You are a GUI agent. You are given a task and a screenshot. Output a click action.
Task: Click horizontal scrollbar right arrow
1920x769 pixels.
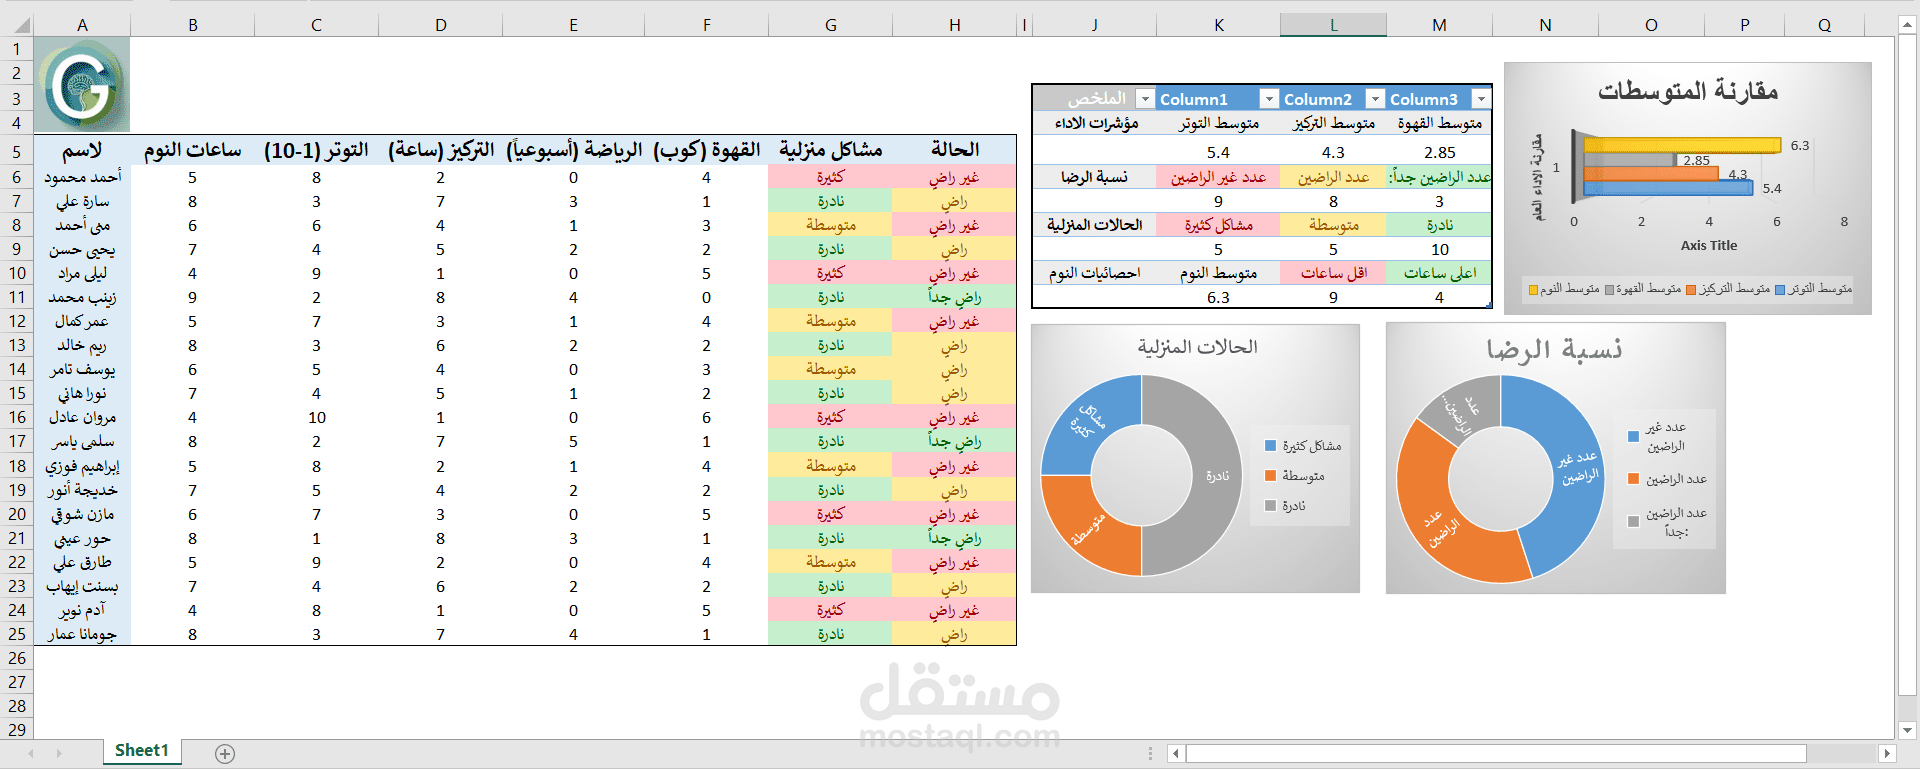pyautogui.click(x=1887, y=754)
